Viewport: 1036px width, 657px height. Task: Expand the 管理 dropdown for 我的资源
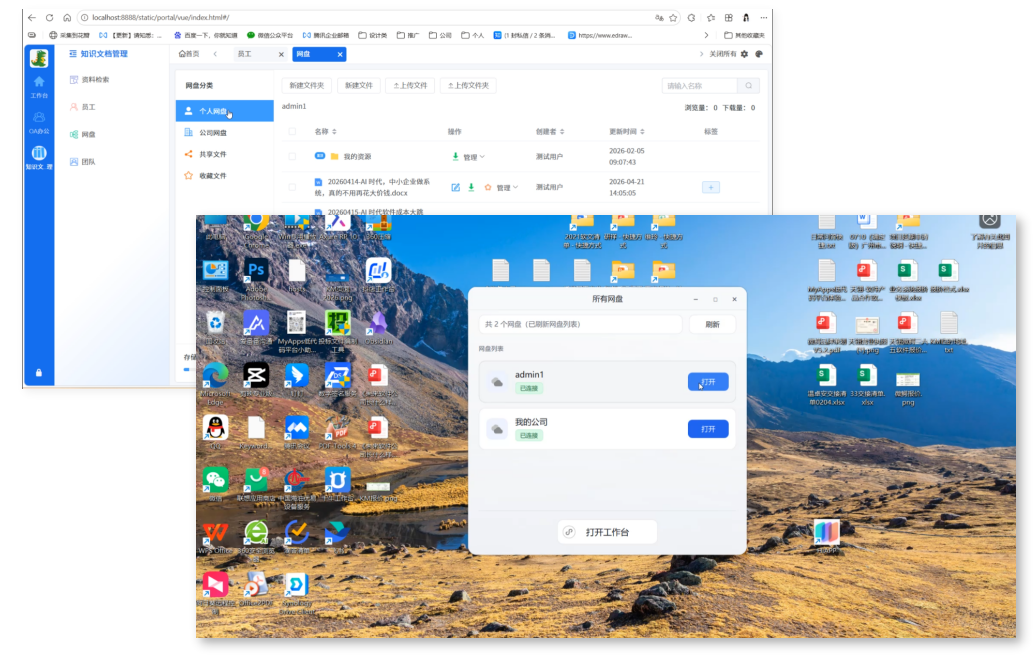point(474,157)
